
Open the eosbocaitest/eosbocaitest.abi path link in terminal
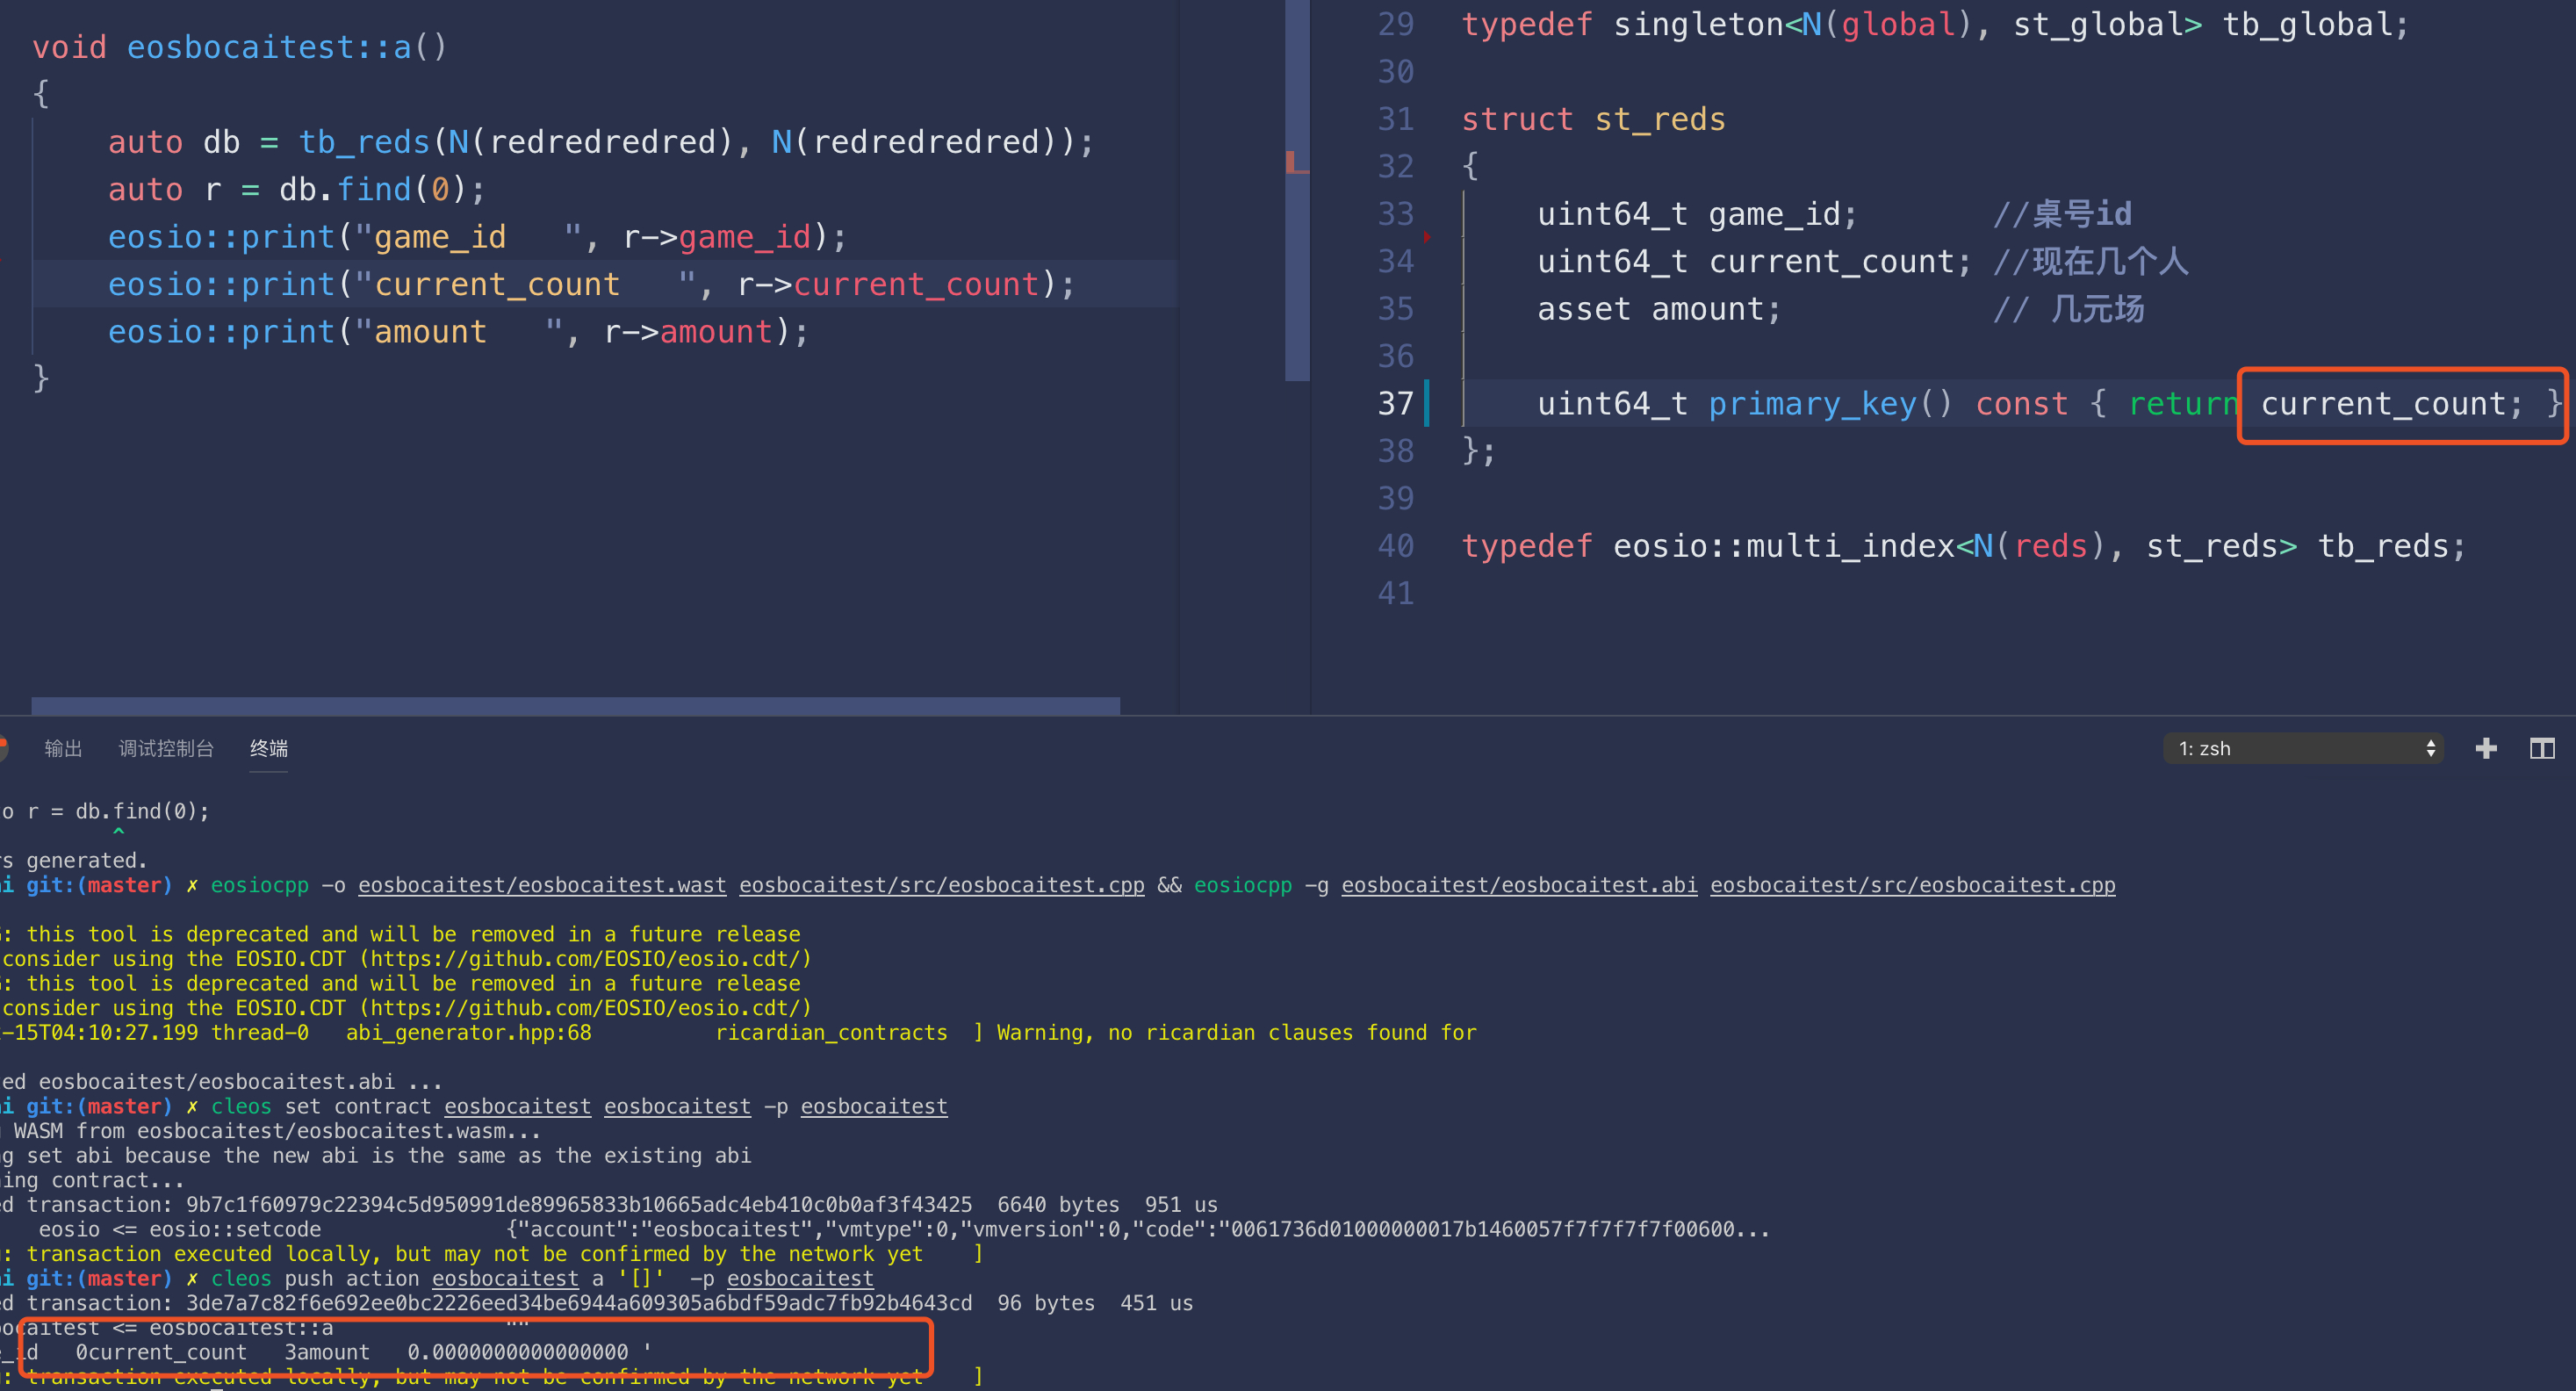click(x=1518, y=885)
